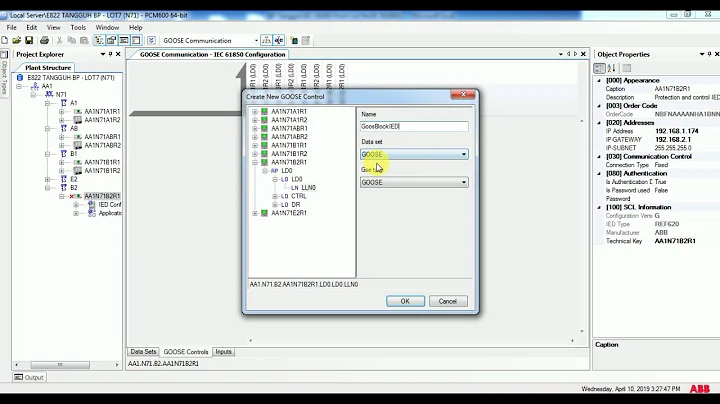Viewport: 720px width, 404px height.
Task: Click the New document toolbar icon
Action: pyautogui.click(x=5, y=40)
